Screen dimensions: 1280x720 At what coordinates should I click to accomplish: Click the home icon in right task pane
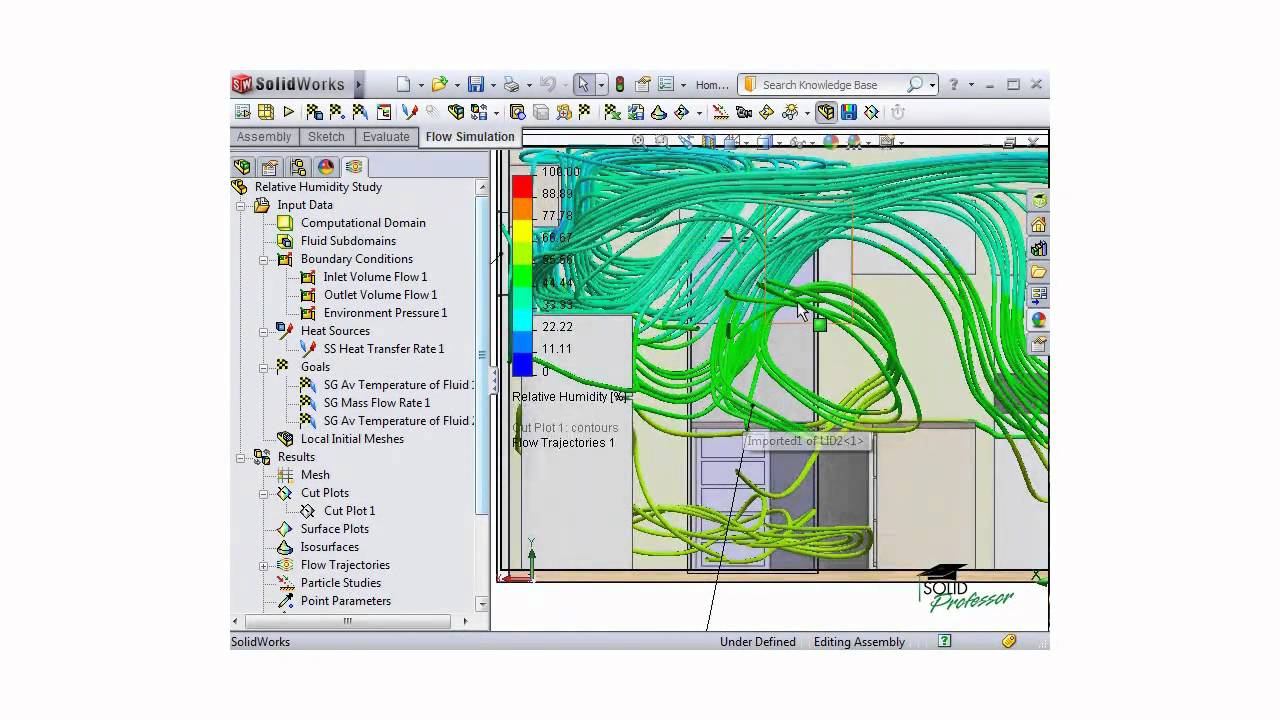tap(1039, 225)
